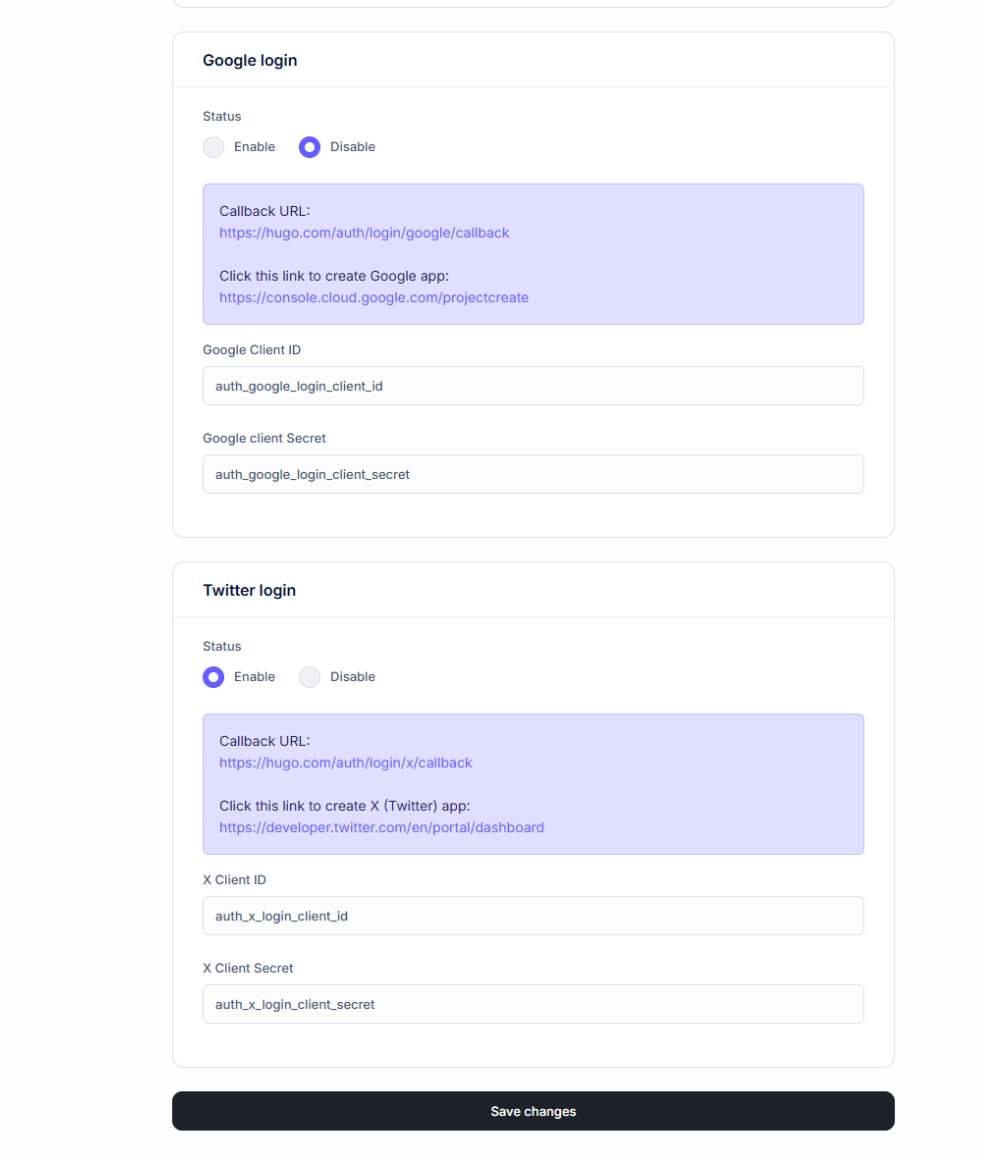984x1158 pixels.
Task: Click the "Google Client ID" field label
Action: (x=251, y=350)
